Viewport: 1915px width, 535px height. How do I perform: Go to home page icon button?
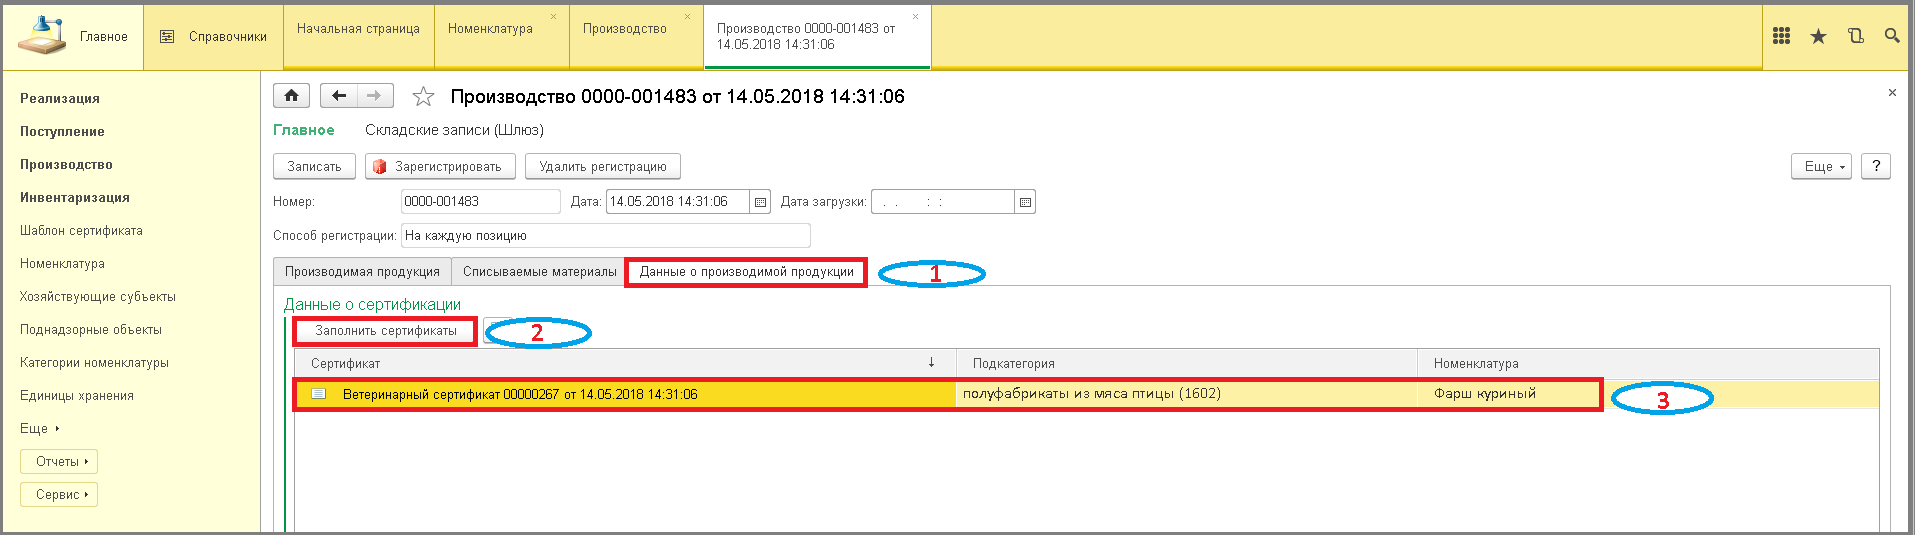291,96
